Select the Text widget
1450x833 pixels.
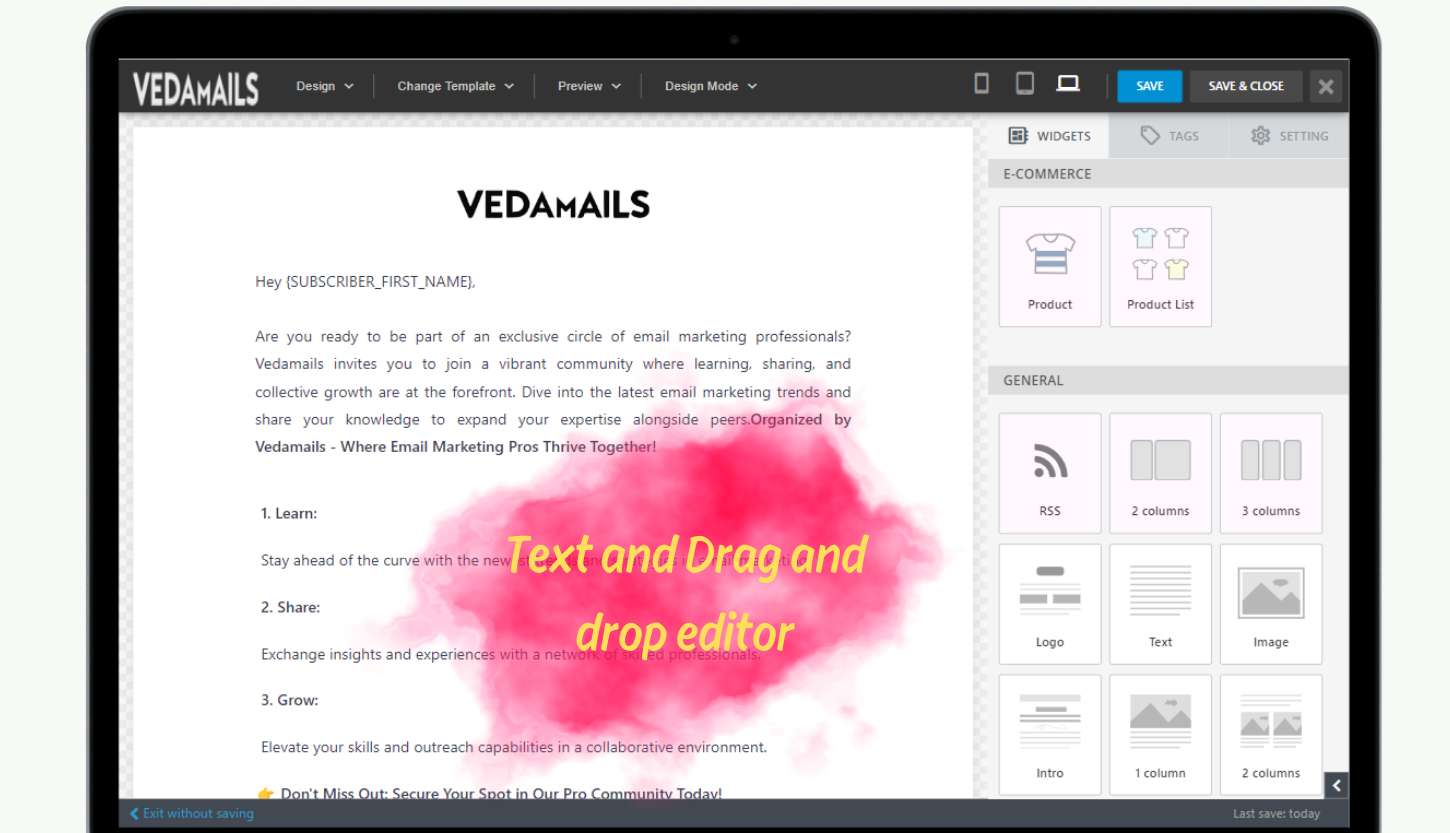pos(1160,604)
